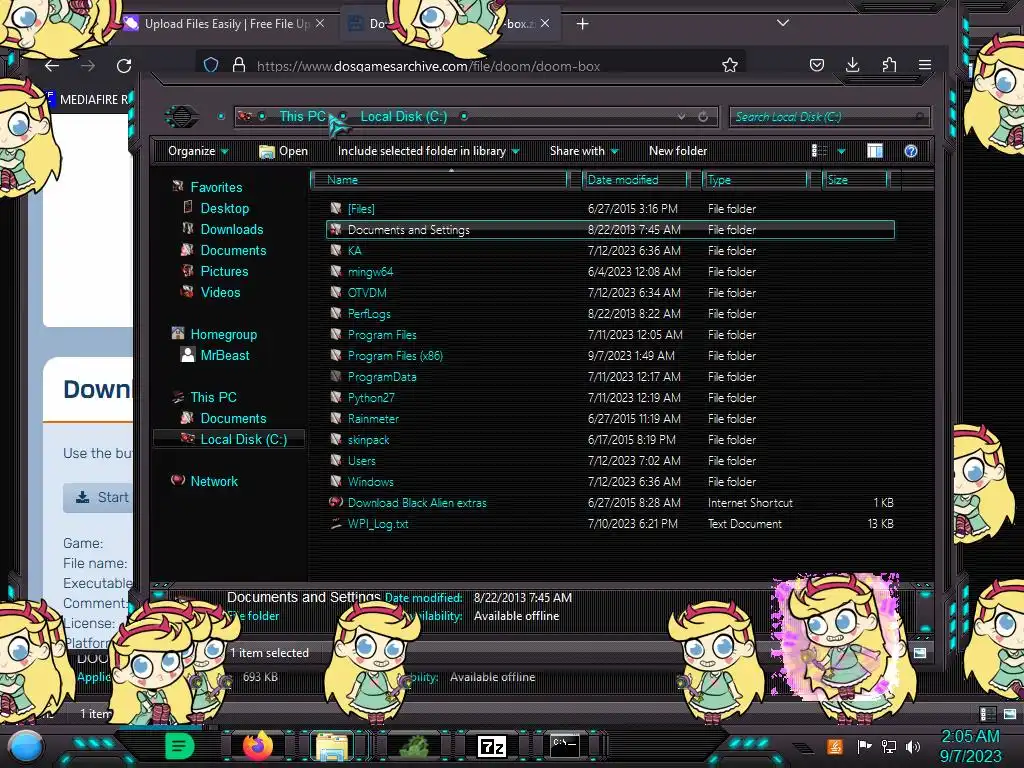The image size is (1024, 768).
Task: Open Firefox downloads arrow icon
Action: (852, 65)
